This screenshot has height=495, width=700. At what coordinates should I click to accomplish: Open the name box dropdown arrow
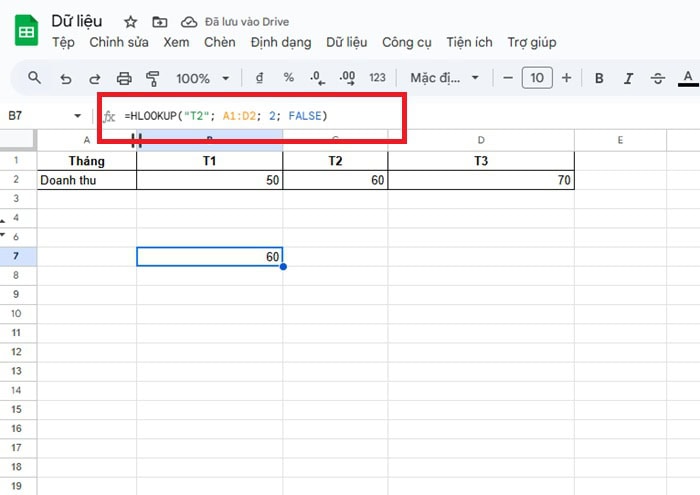(x=77, y=116)
